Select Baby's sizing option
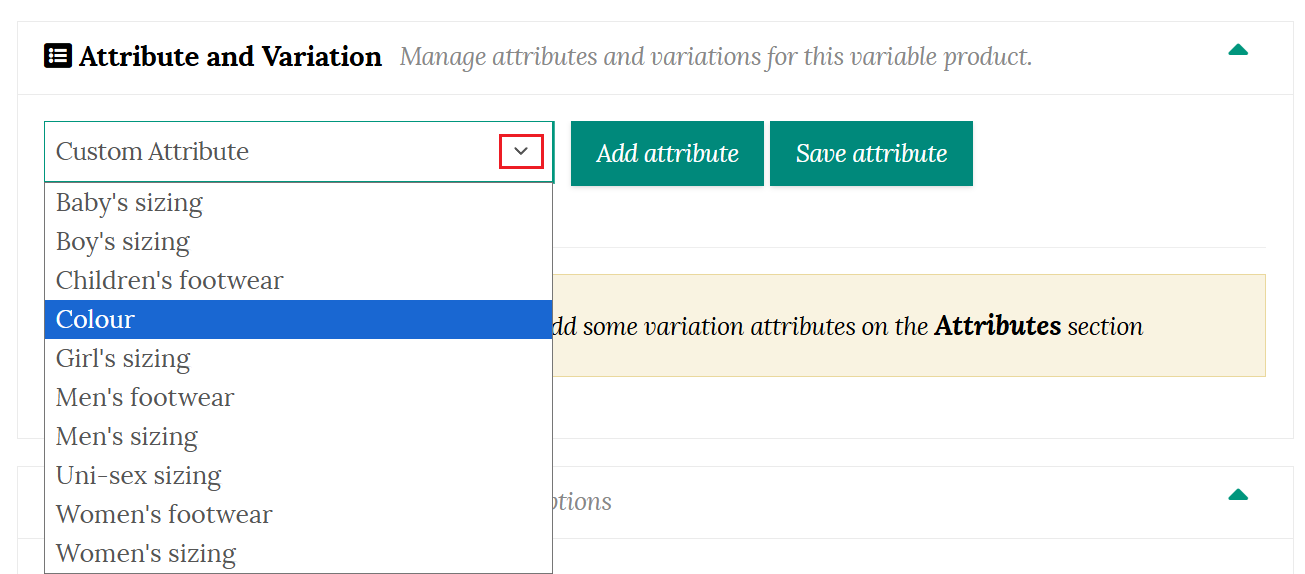The image size is (1305, 574). coord(298,202)
